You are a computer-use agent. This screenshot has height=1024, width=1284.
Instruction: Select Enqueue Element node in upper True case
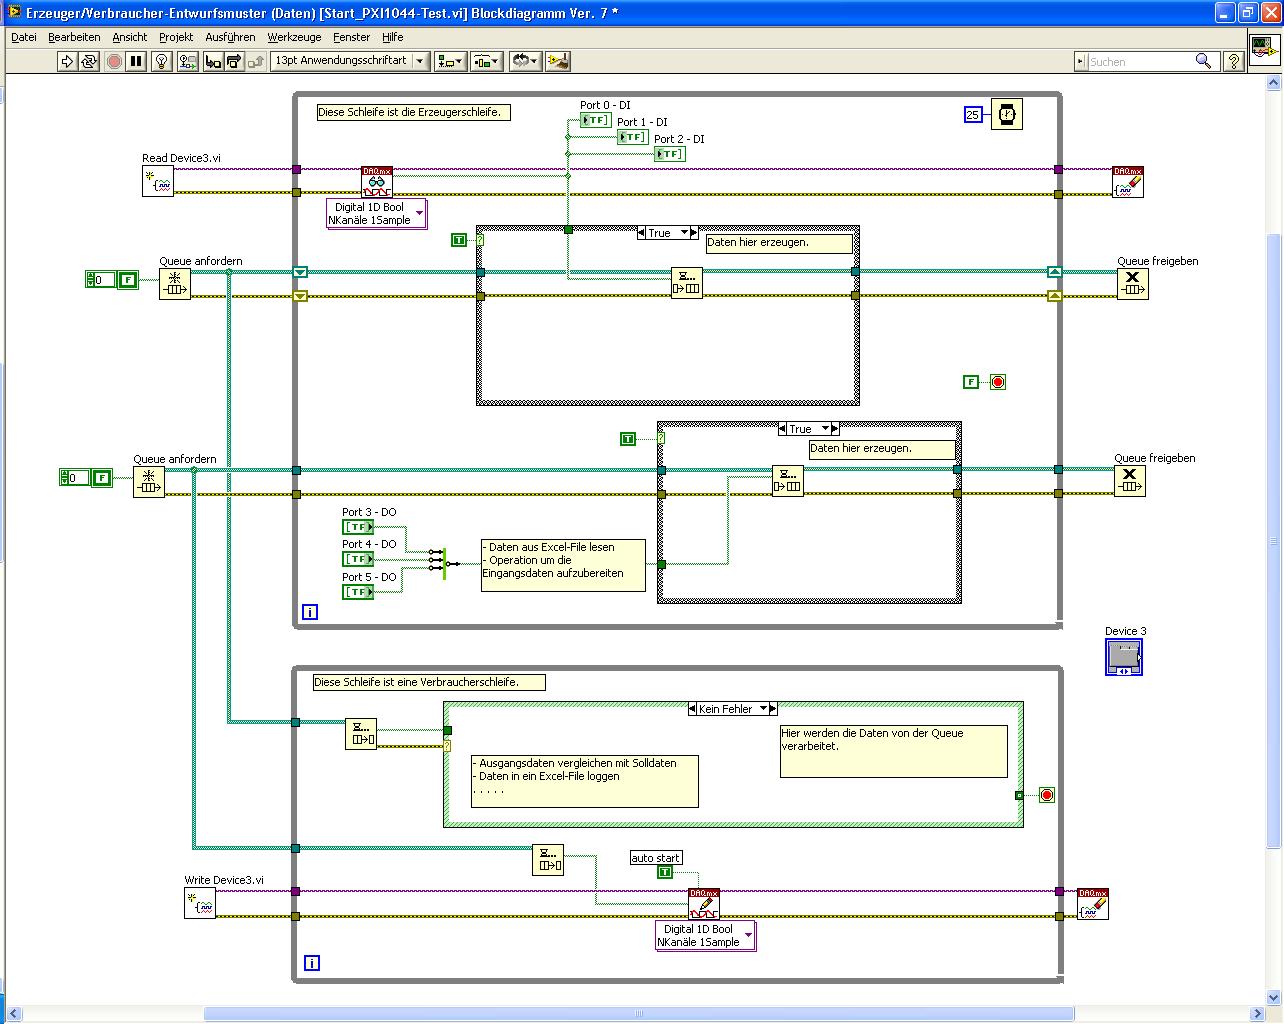[x=687, y=284]
